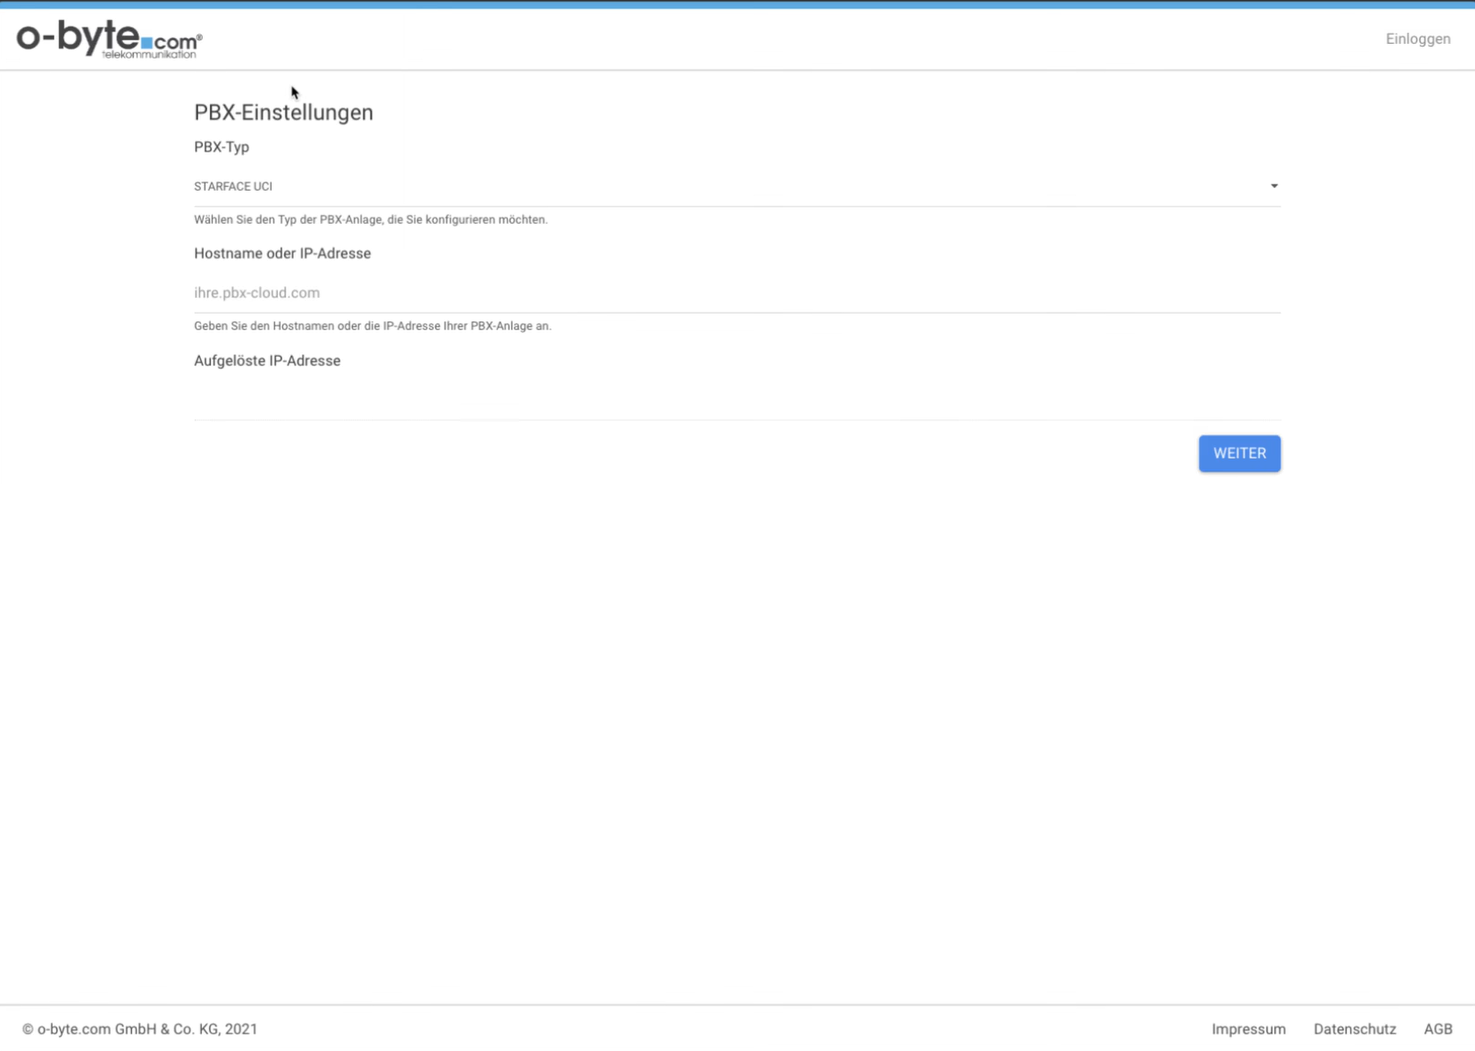Click the Hostname oder IP-Adresse label
This screenshot has height=1051, width=1475.
pos(282,254)
